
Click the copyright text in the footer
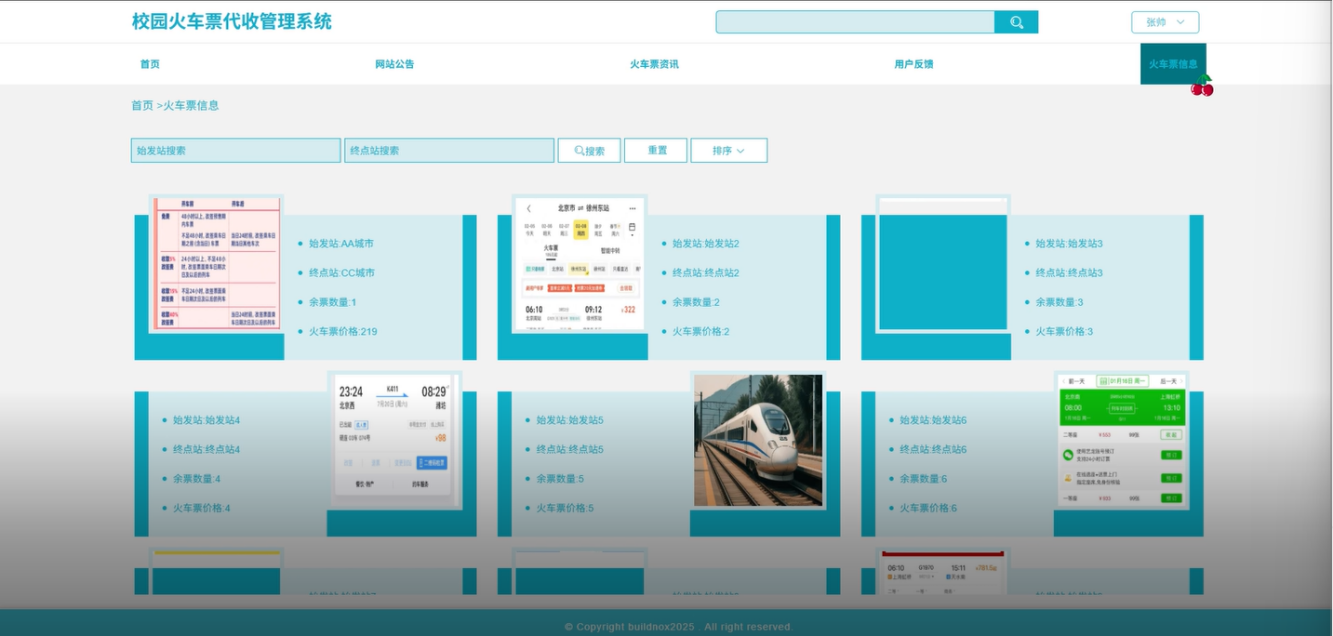[679, 627]
